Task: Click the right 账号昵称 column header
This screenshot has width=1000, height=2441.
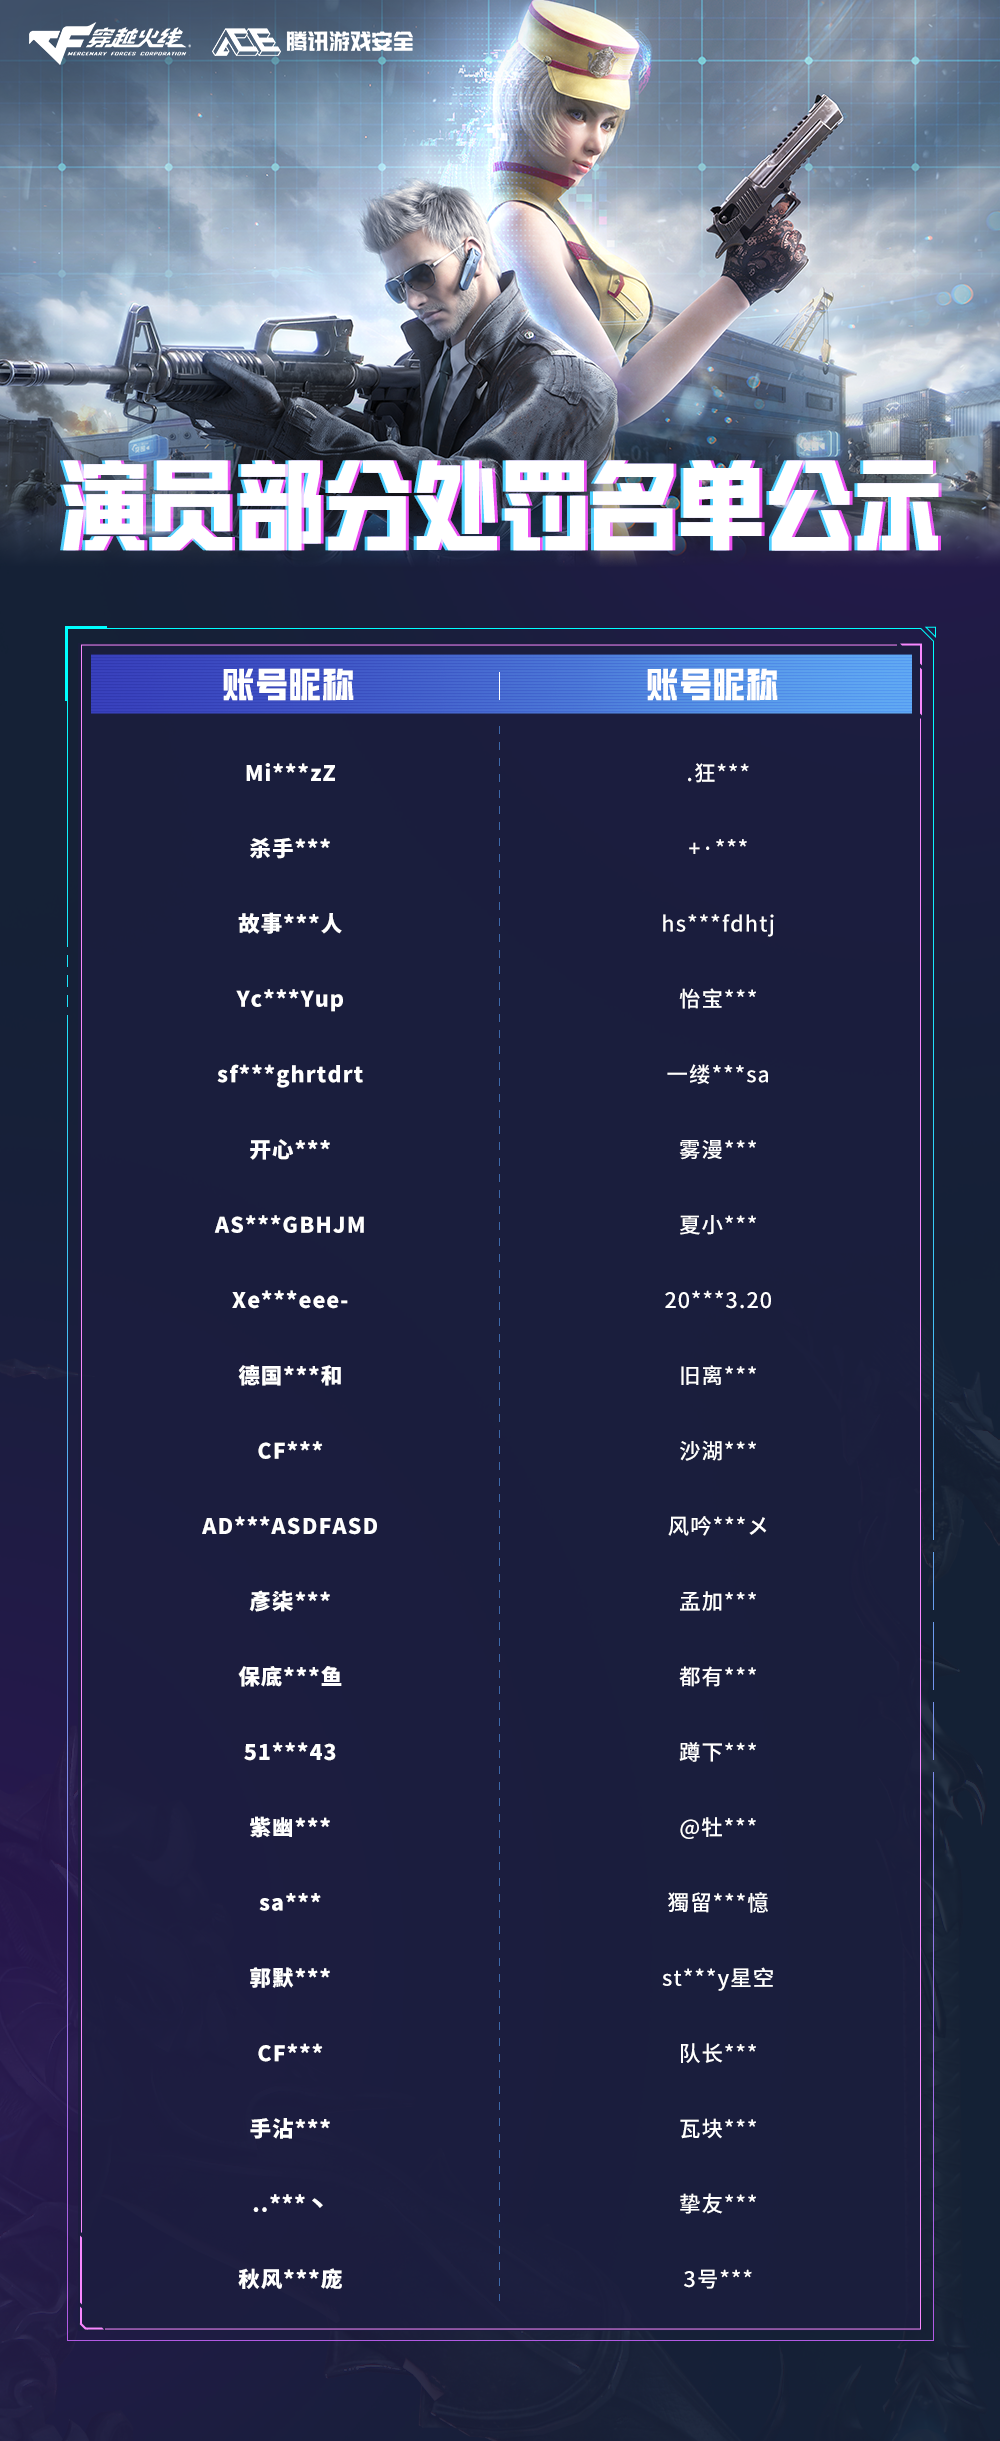Action: [x=712, y=685]
